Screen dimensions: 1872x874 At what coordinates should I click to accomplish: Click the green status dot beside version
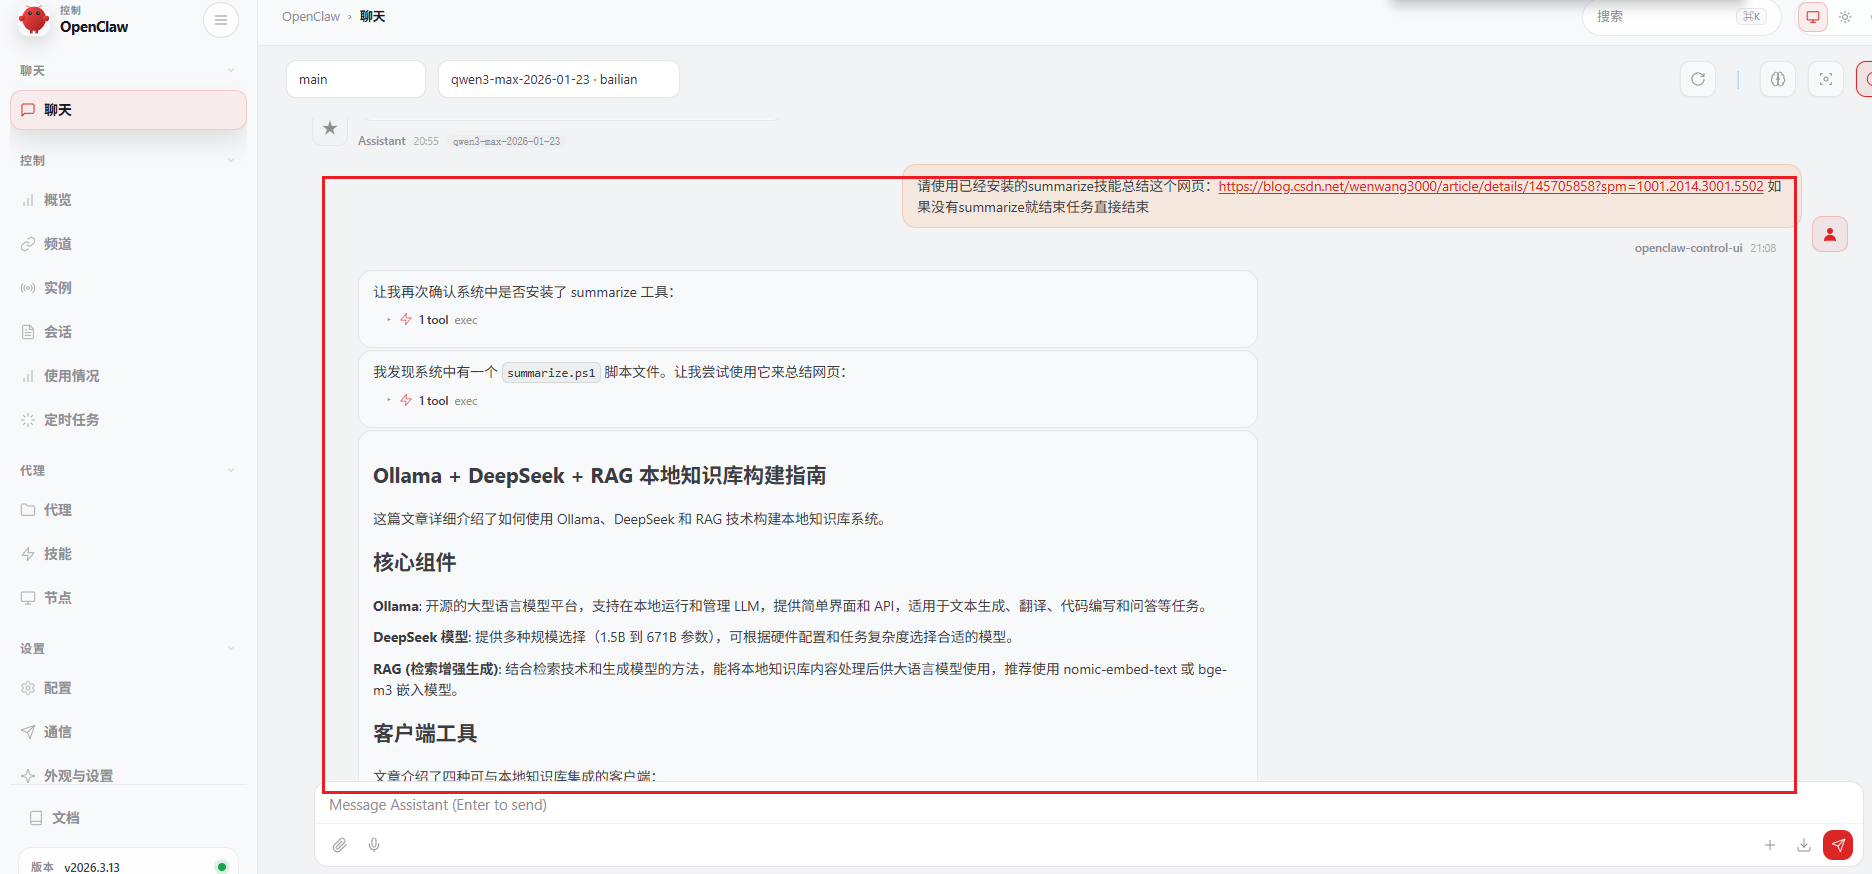[x=222, y=866]
